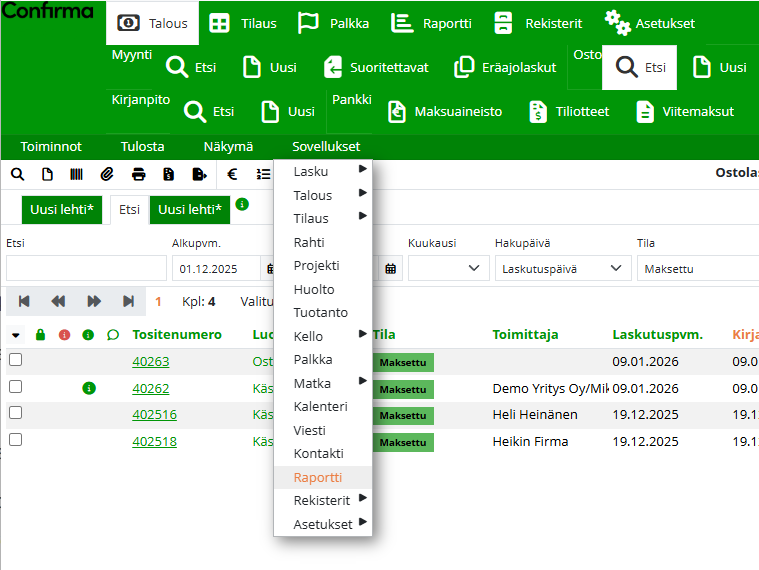Sort by Toimittaja column header
759x570 pixels.
pos(525,334)
